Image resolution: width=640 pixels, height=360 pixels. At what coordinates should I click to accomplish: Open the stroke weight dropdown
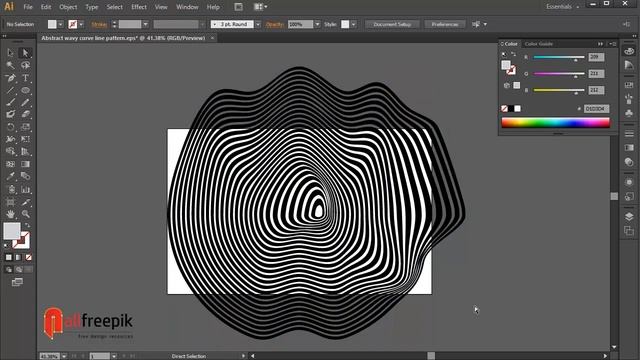tap(145, 24)
